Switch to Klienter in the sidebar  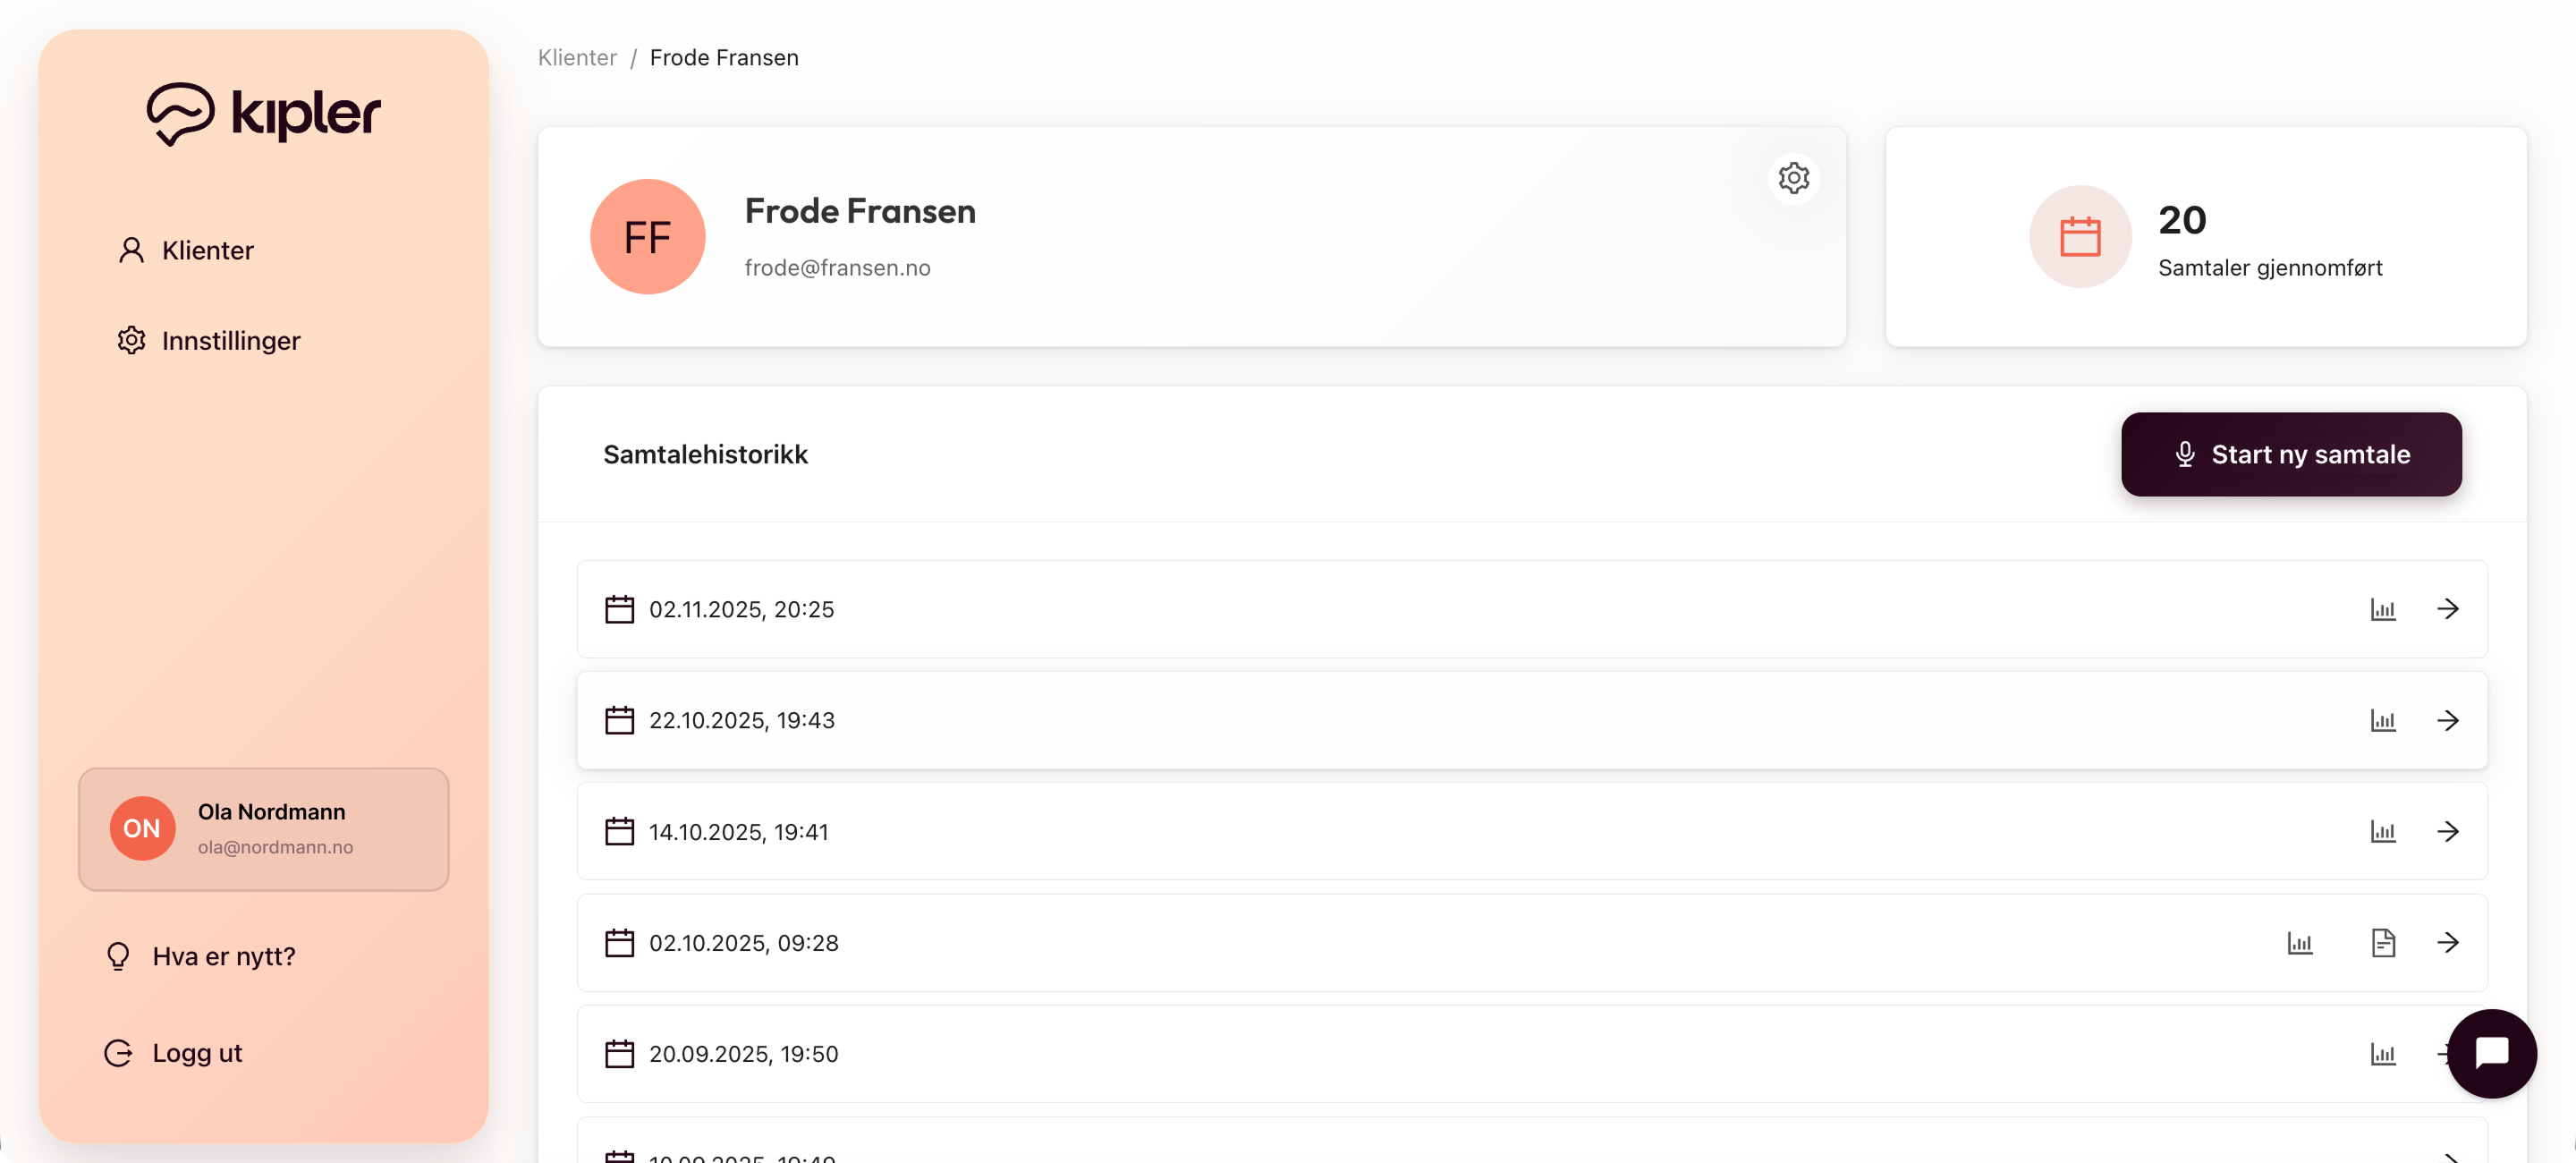pyautogui.click(x=207, y=250)
